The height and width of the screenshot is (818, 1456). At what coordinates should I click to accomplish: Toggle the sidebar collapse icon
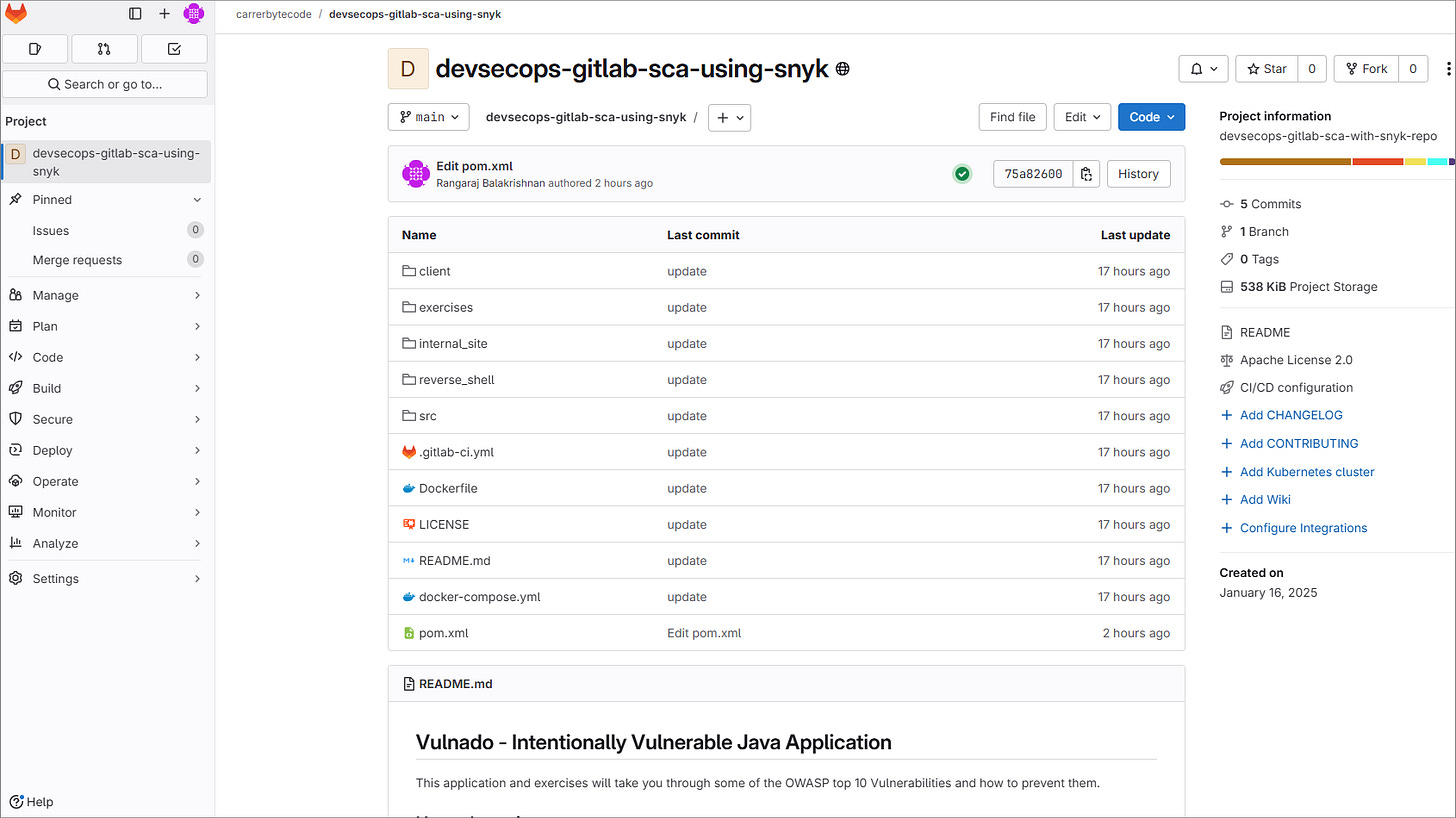(136, 14)
